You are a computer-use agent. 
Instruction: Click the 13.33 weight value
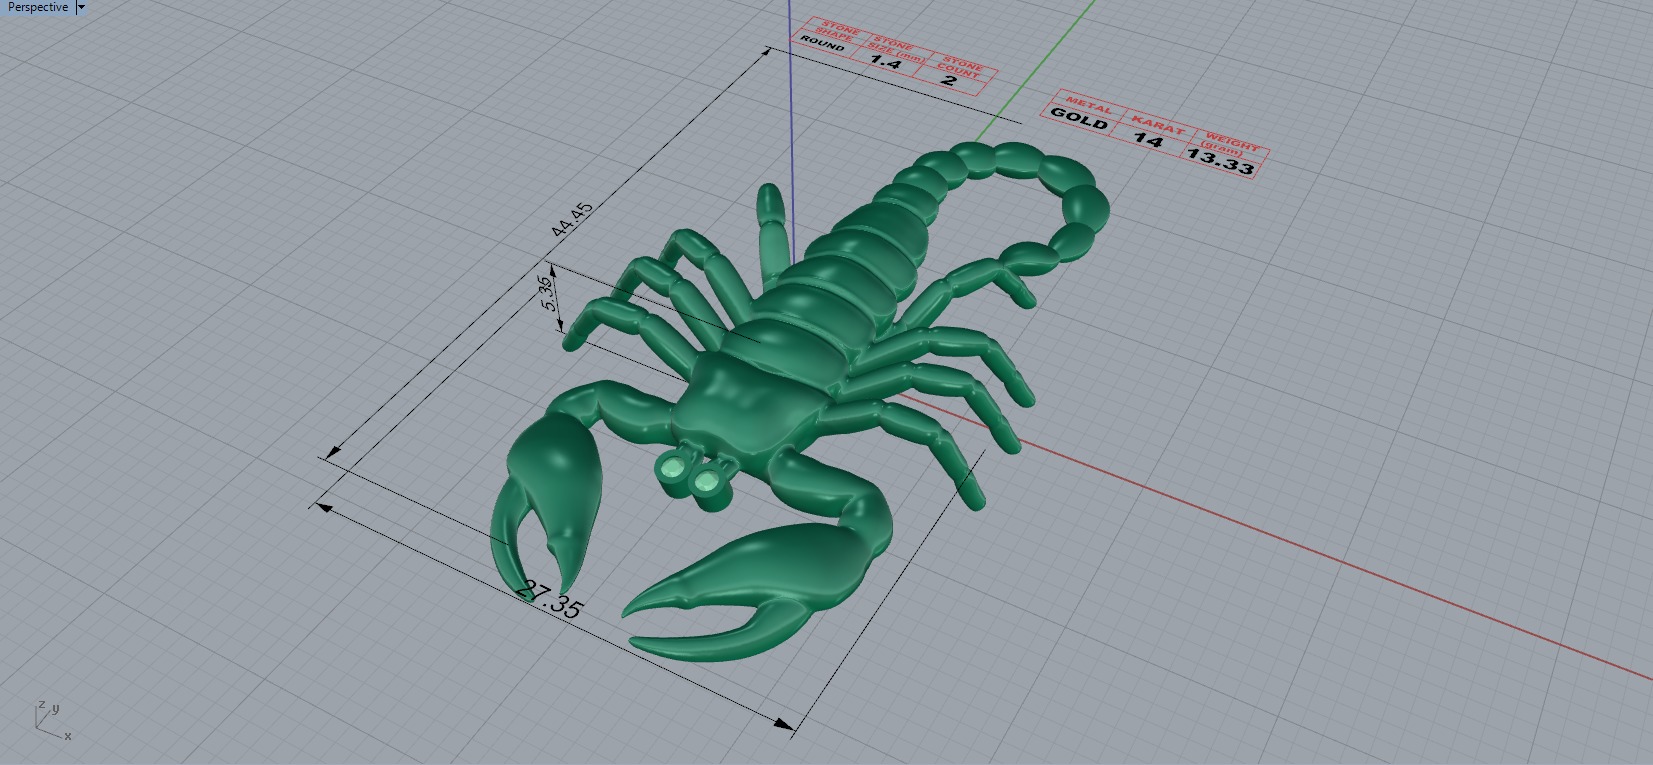click(x=1220, y=160)
